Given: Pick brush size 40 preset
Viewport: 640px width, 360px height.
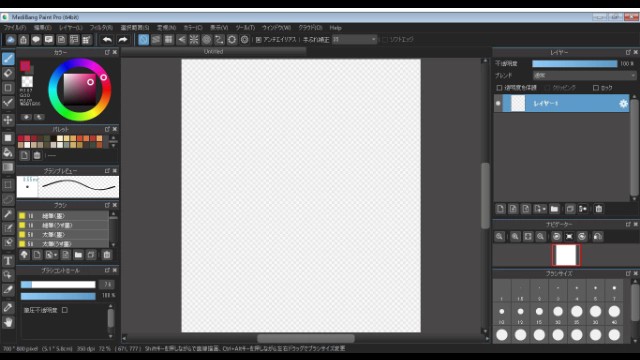Looking at the screenshot, I should (614, 314).
